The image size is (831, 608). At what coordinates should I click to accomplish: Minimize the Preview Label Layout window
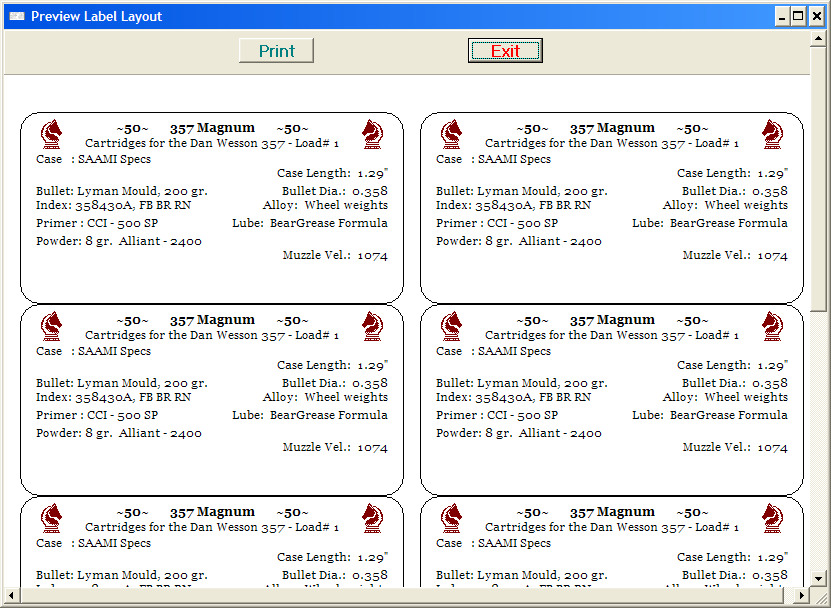(x=782, y=16)
